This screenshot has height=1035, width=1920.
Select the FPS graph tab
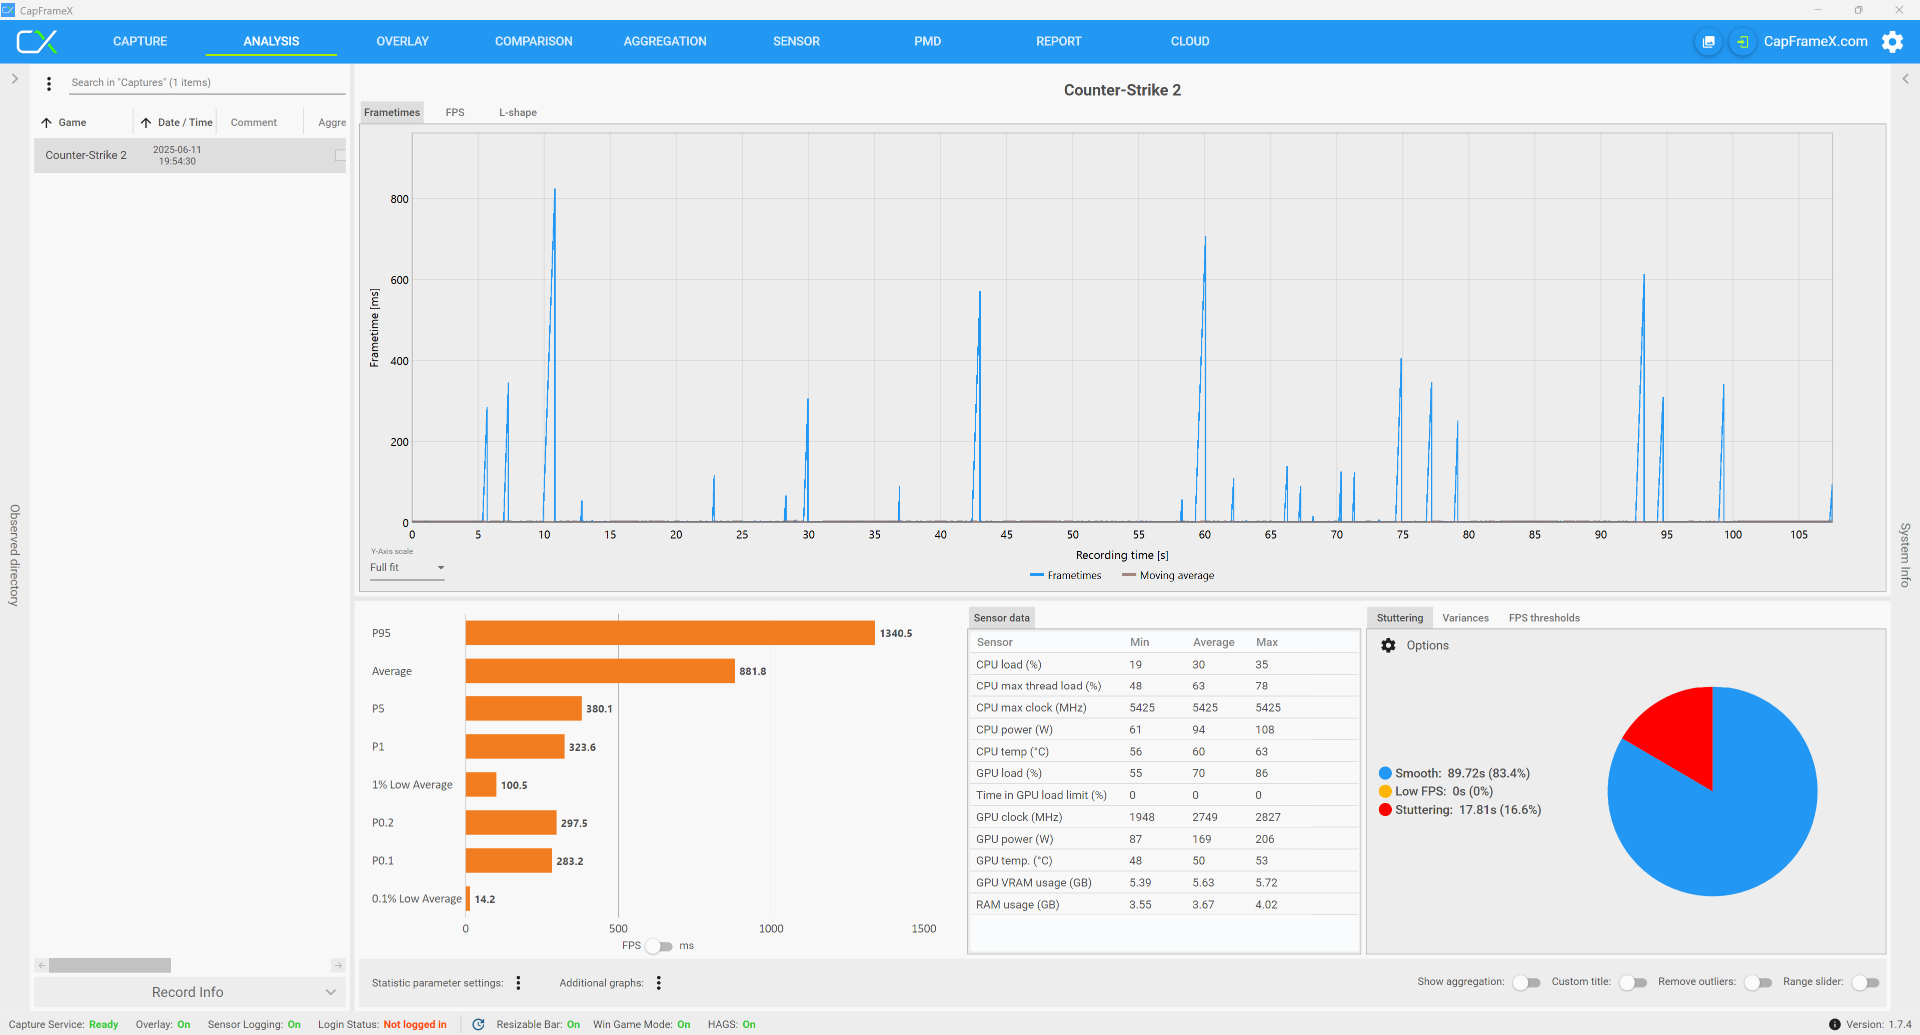pos(455,112)
